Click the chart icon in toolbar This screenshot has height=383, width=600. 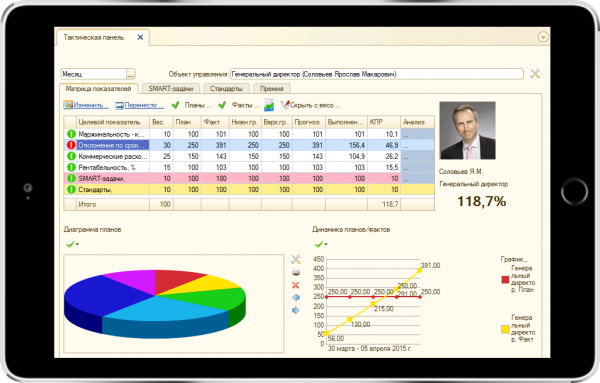pos(269,105)
